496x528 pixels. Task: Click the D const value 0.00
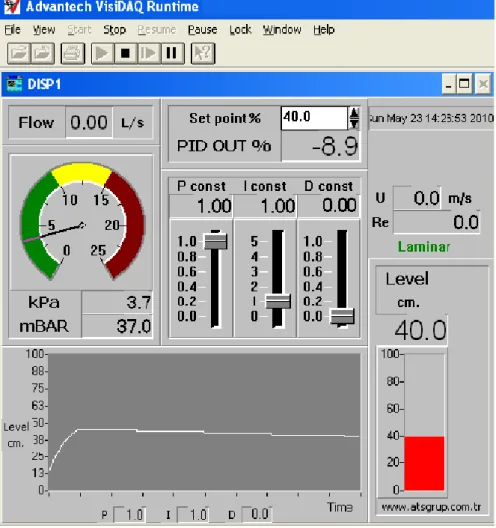click(329, 206)
